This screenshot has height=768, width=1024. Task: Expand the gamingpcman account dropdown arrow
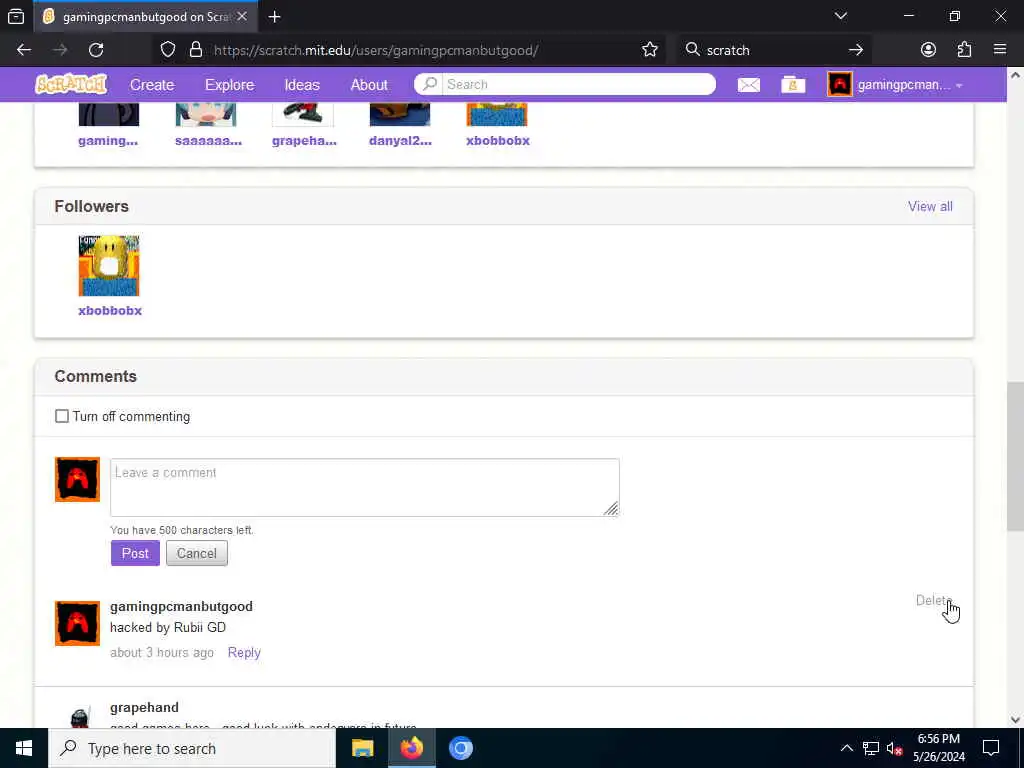[959, 86]
